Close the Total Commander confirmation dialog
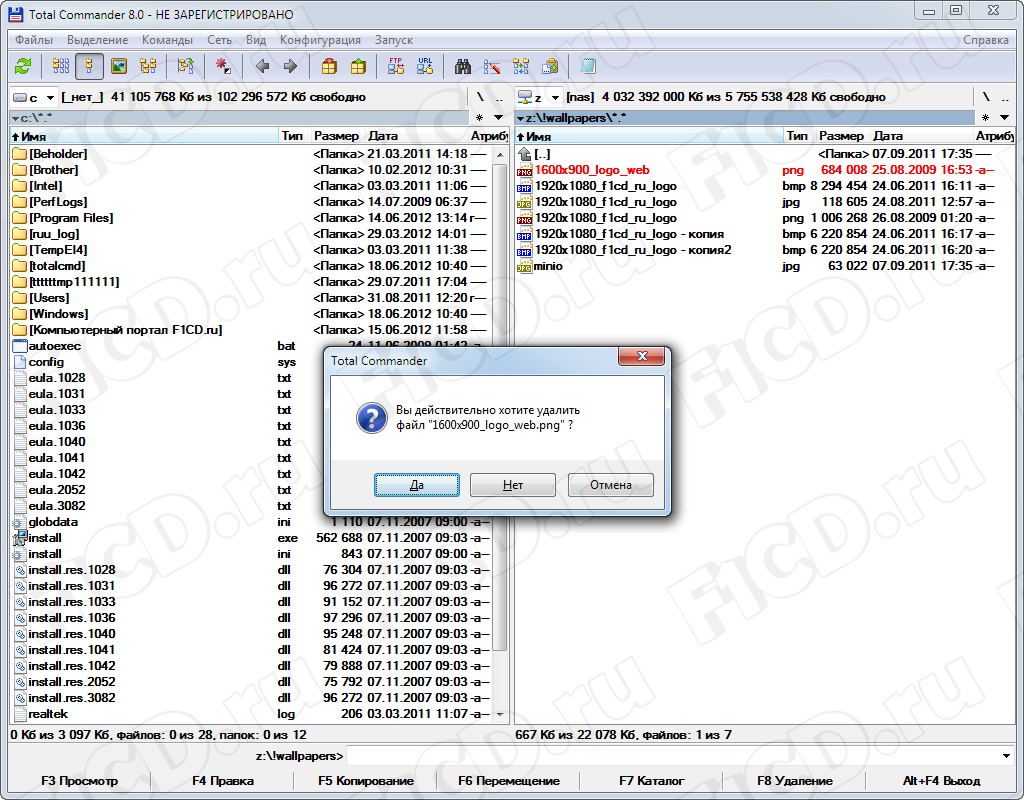Screen dimensions: 1024x800 tap(641, 356)
